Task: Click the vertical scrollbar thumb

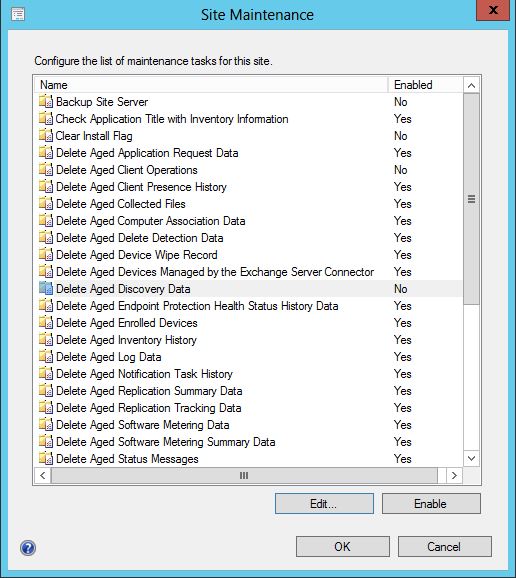Action: click(x=471, y=199)
